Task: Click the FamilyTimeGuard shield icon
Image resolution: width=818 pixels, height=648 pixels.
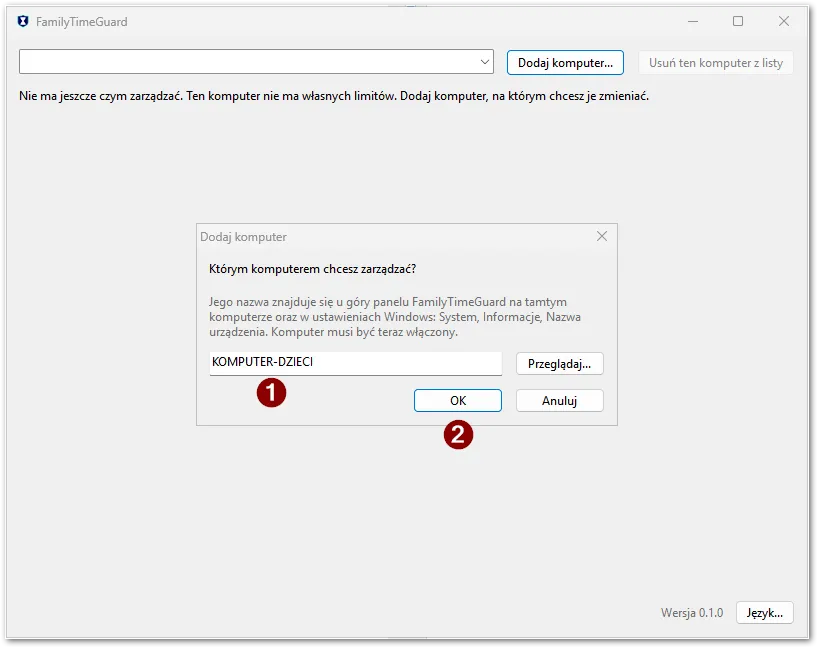Action: (x=23, y=21)
